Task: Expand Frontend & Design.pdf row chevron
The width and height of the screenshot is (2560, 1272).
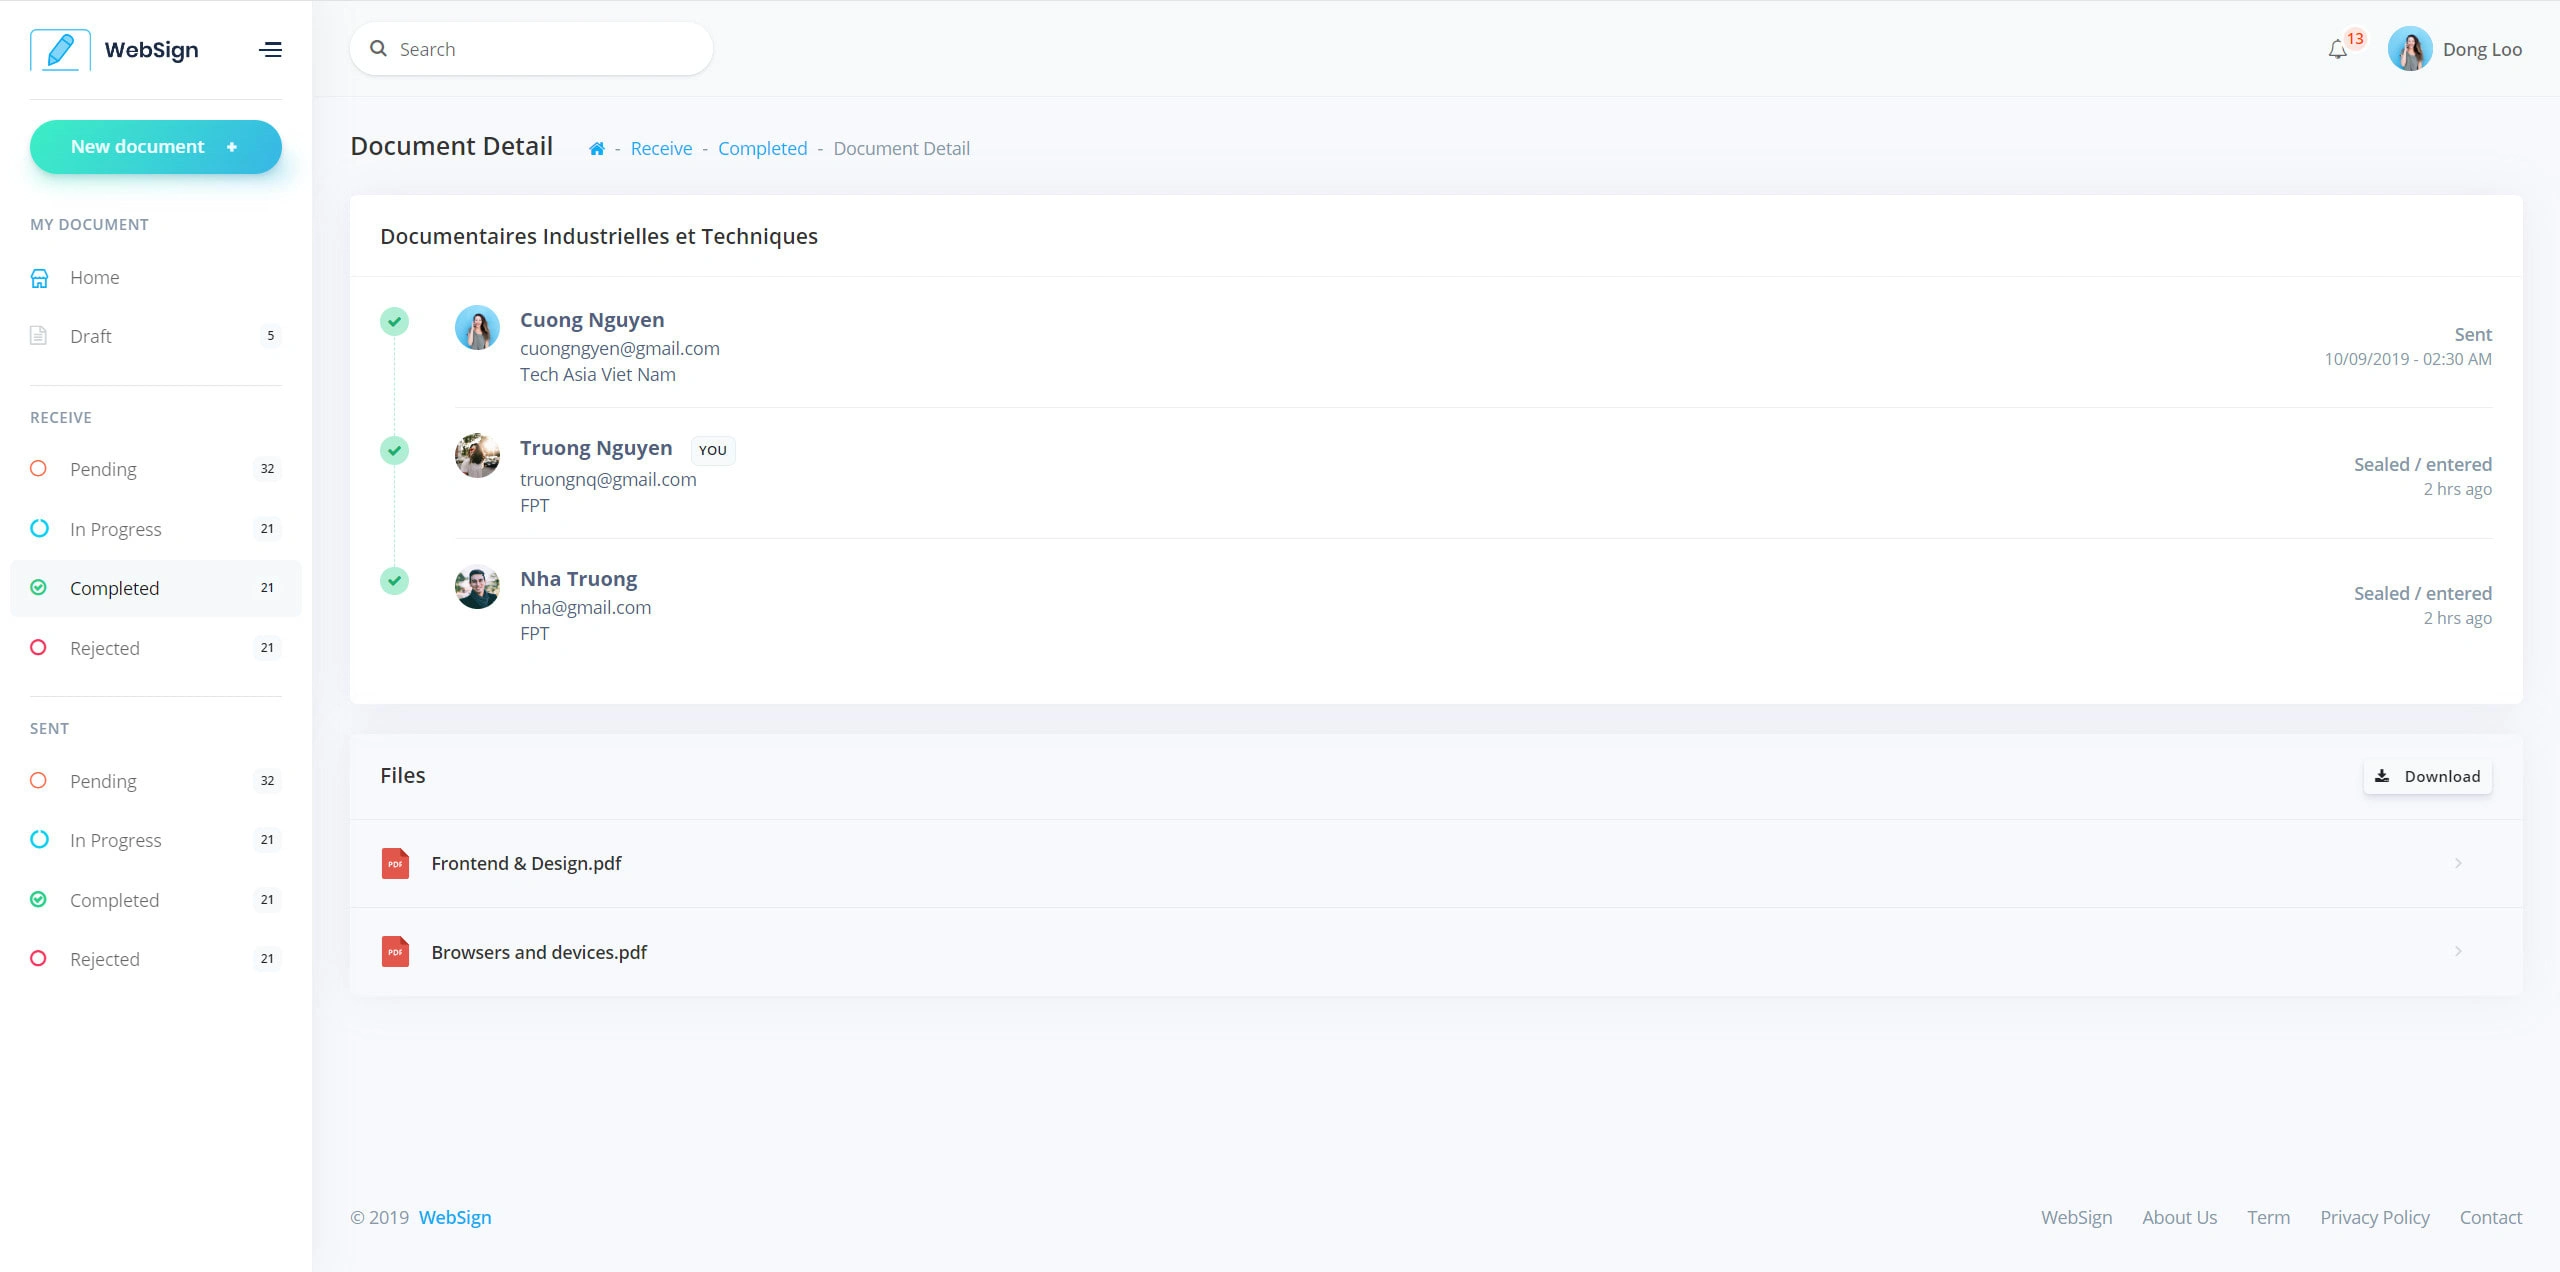Action: tap(2458, 863)
